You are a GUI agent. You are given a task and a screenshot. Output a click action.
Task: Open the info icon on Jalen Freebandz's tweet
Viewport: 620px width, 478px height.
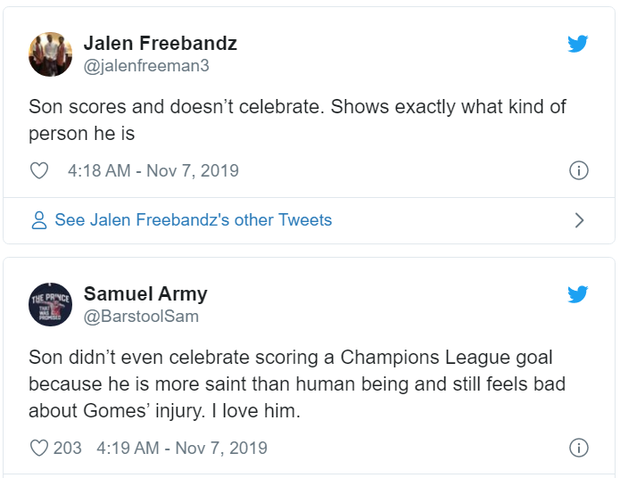coord(577,171)
